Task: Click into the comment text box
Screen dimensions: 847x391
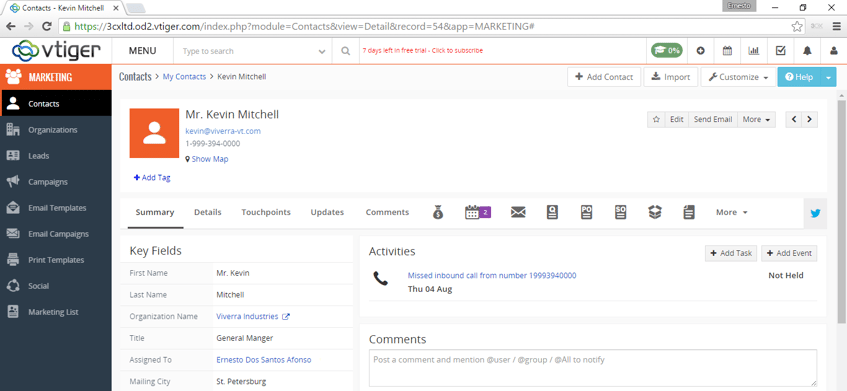Action: (593, 368)
